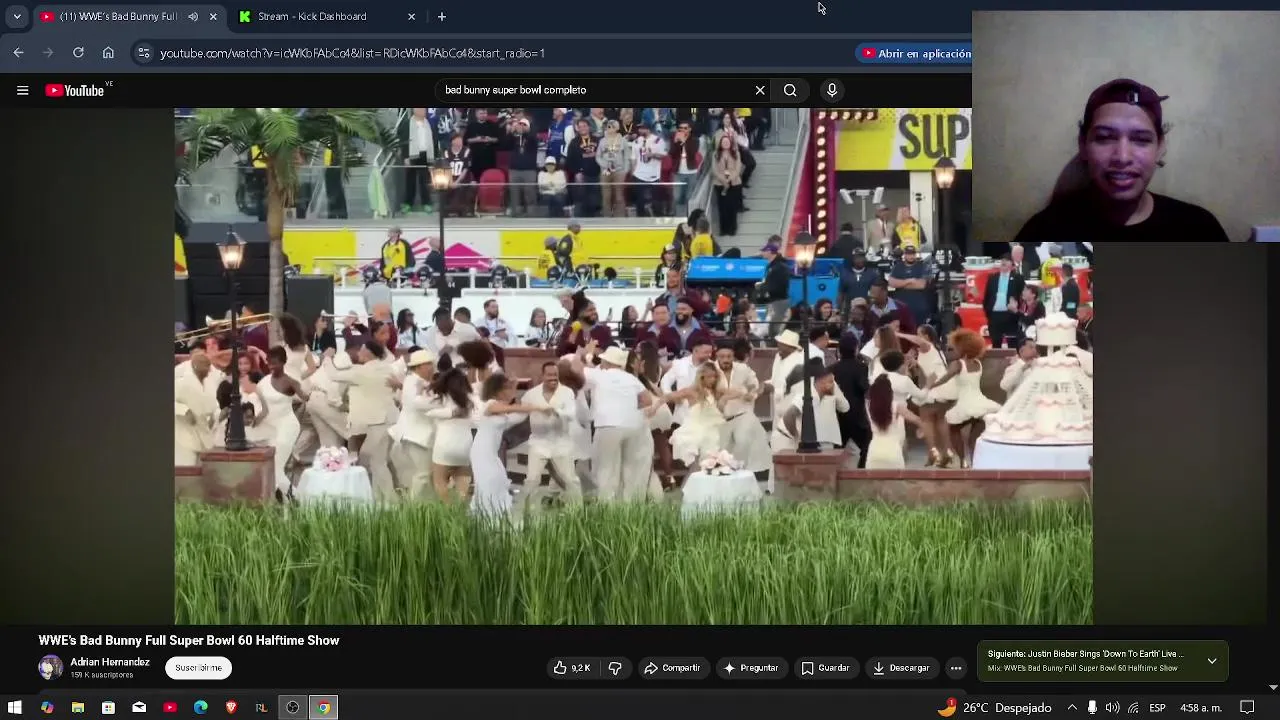Screen dimensions: 1280x720
Task: Download video with Descargar button
Action: (901, 668)
